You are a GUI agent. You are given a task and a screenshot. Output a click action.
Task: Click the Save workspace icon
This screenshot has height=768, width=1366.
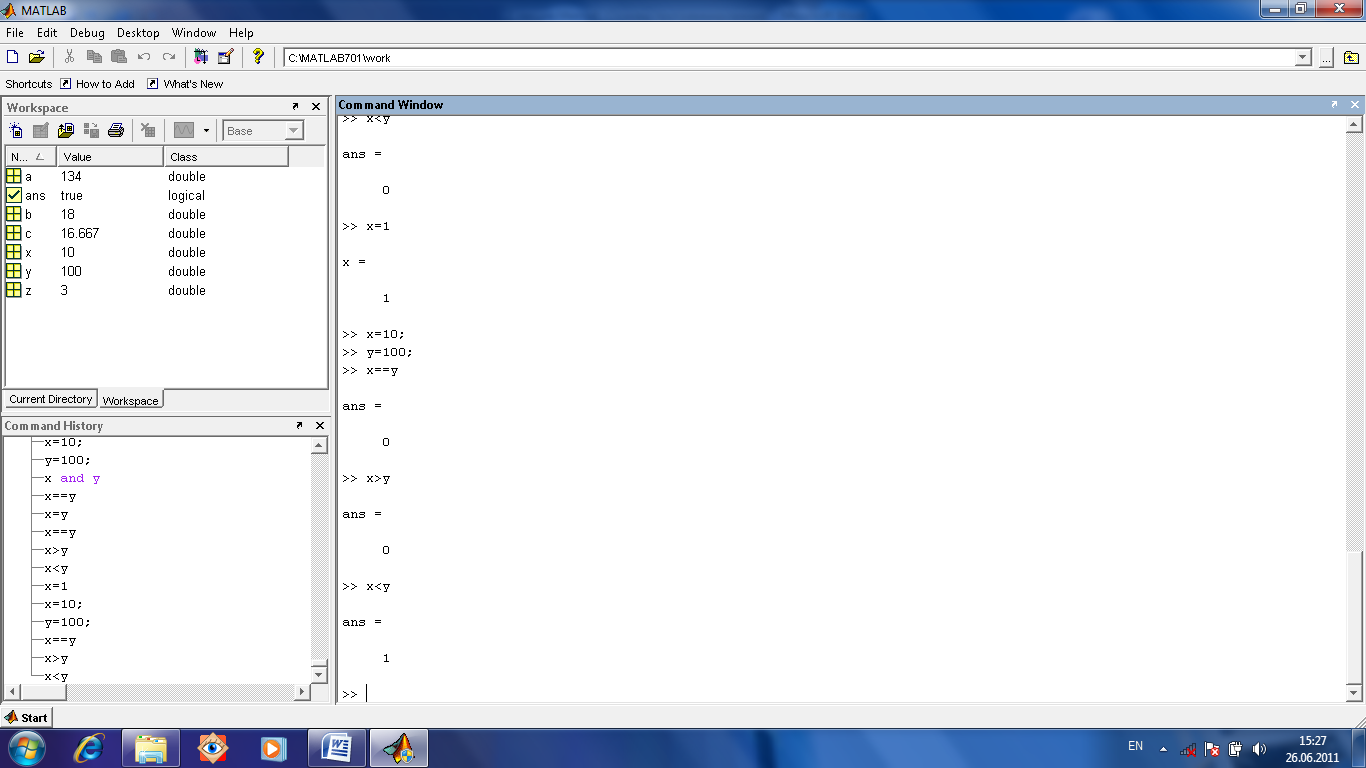[91, 130]
